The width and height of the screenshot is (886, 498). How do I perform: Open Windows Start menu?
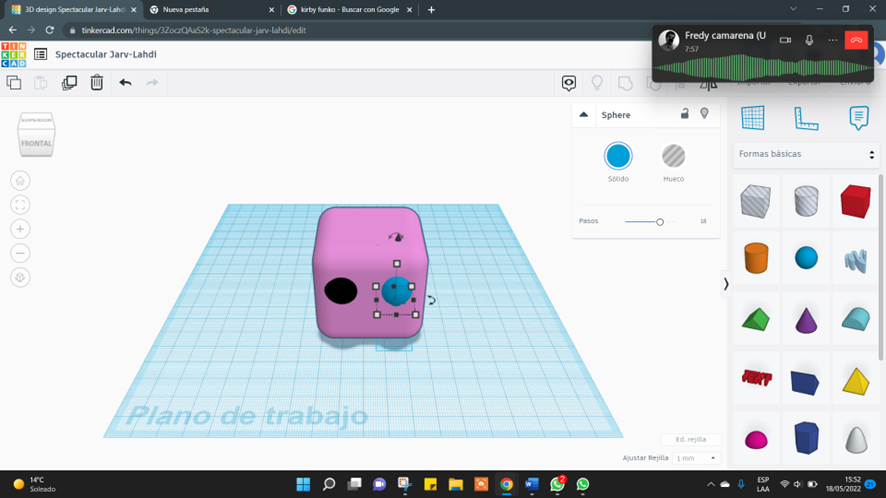(x=303, y=484)
